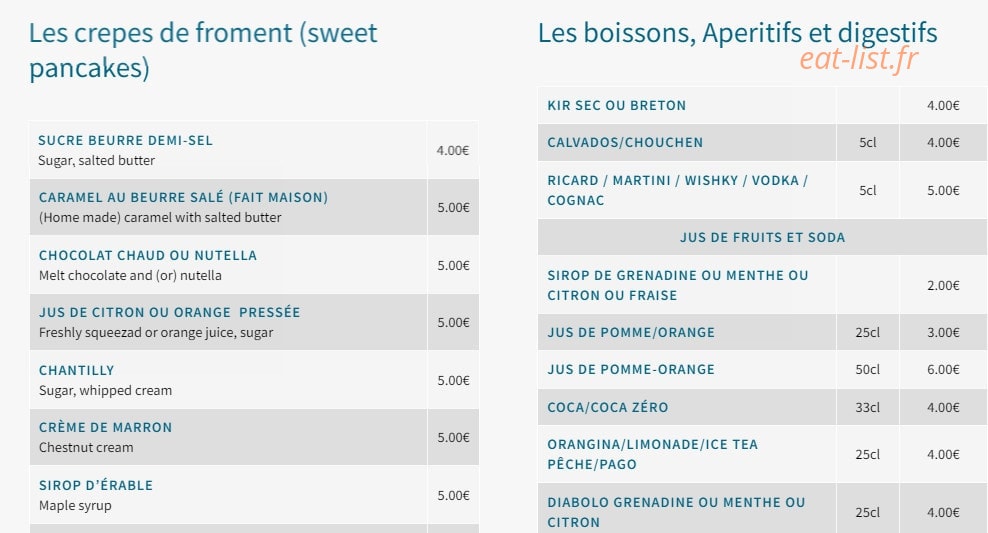Click Les boissons, Aperitifs et digestifs heading
This screenshot has height=533, width=988.
pyautogui.click(x=738, y=33)
